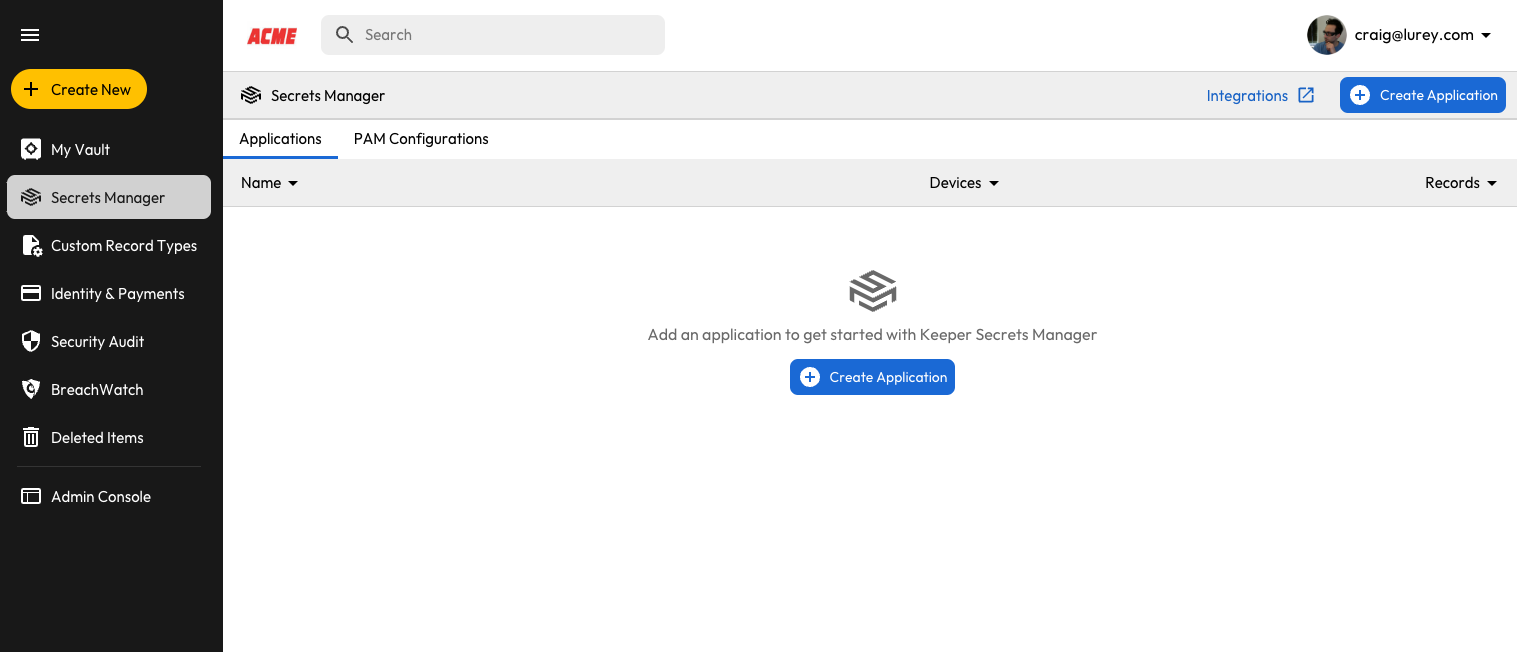The height and width of the screenshot is (652, 1517).
Task: Open Identity & Payments card icon
Action: point(31,294)
